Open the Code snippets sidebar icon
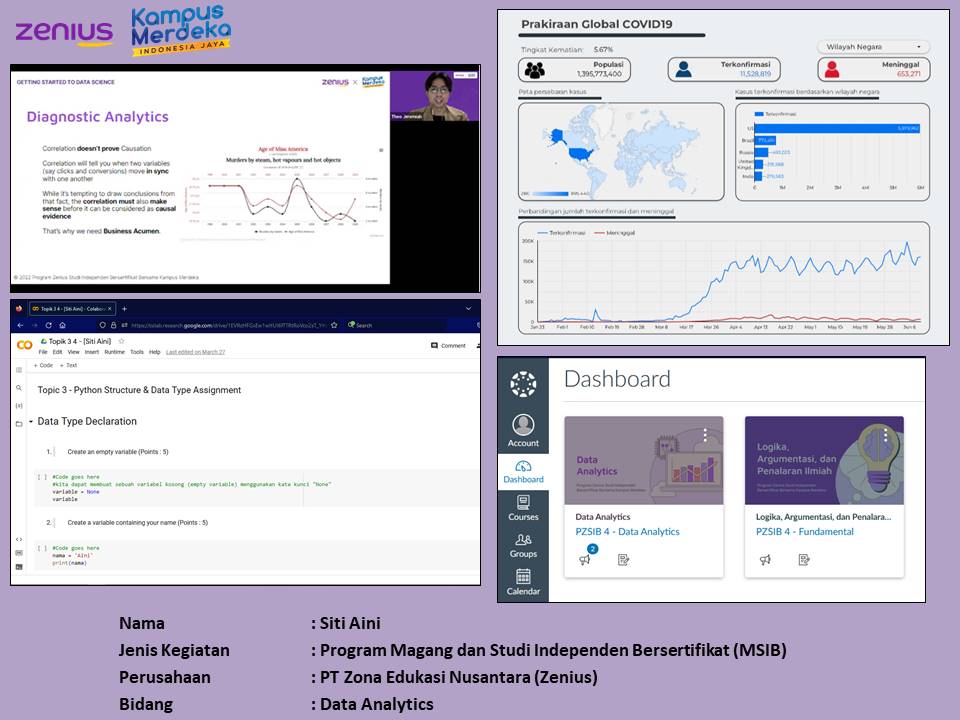This screenshot has height=720, width=960. tap(19, 539)
